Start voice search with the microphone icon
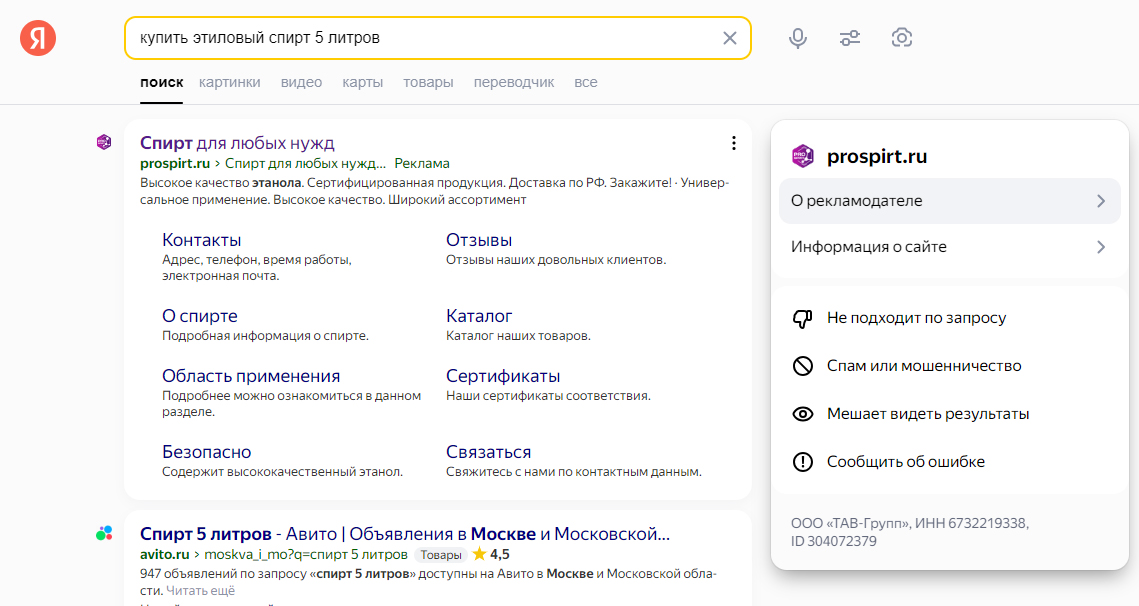Image resolution: width=1139 pixels, height=606 pixels. click(x=798, y=38)
